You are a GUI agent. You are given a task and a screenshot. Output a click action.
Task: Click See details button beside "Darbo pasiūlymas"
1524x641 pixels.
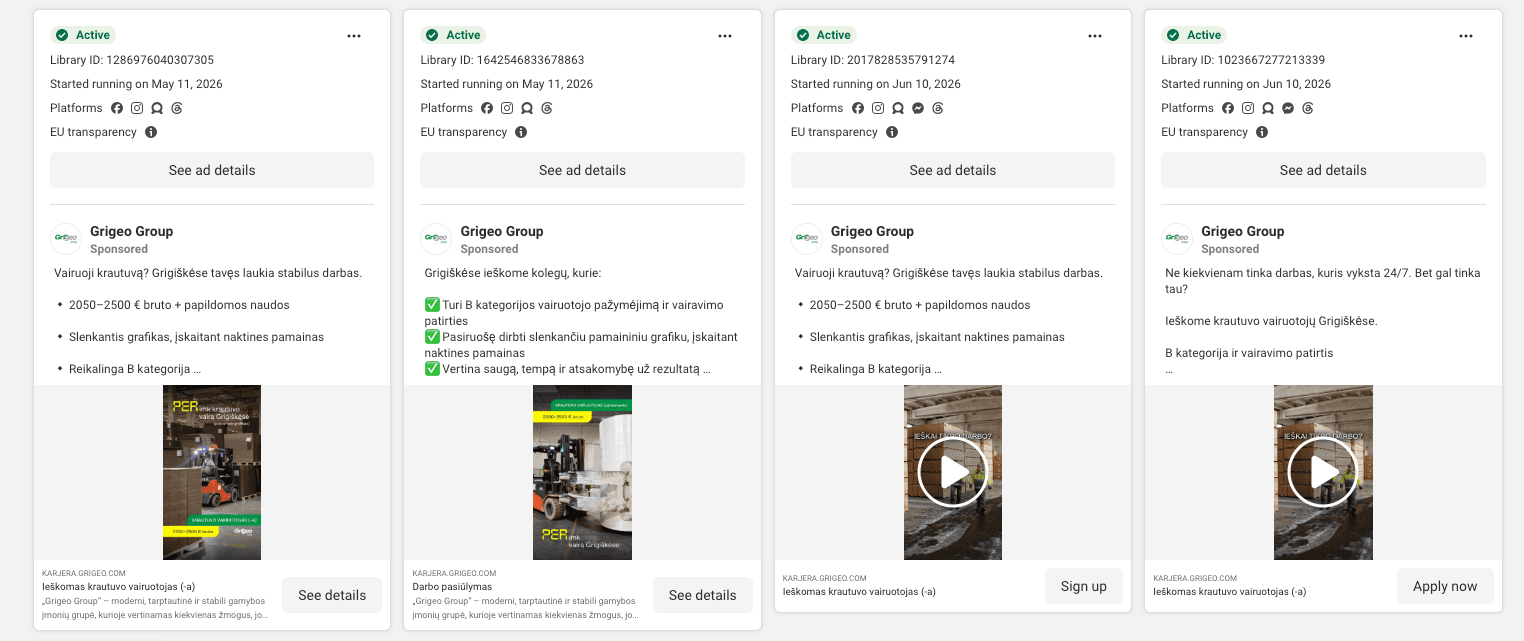pyautogui.click(x=702, y=595)
